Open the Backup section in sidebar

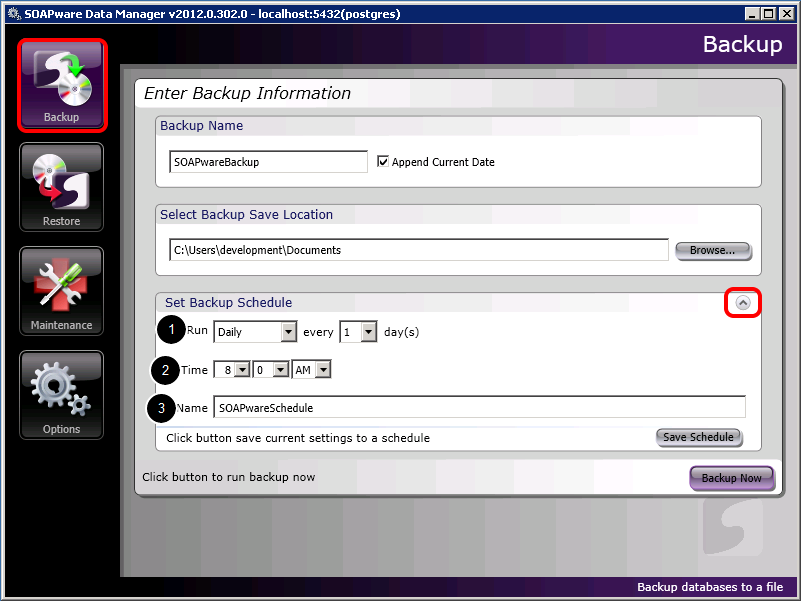(62, 85)
